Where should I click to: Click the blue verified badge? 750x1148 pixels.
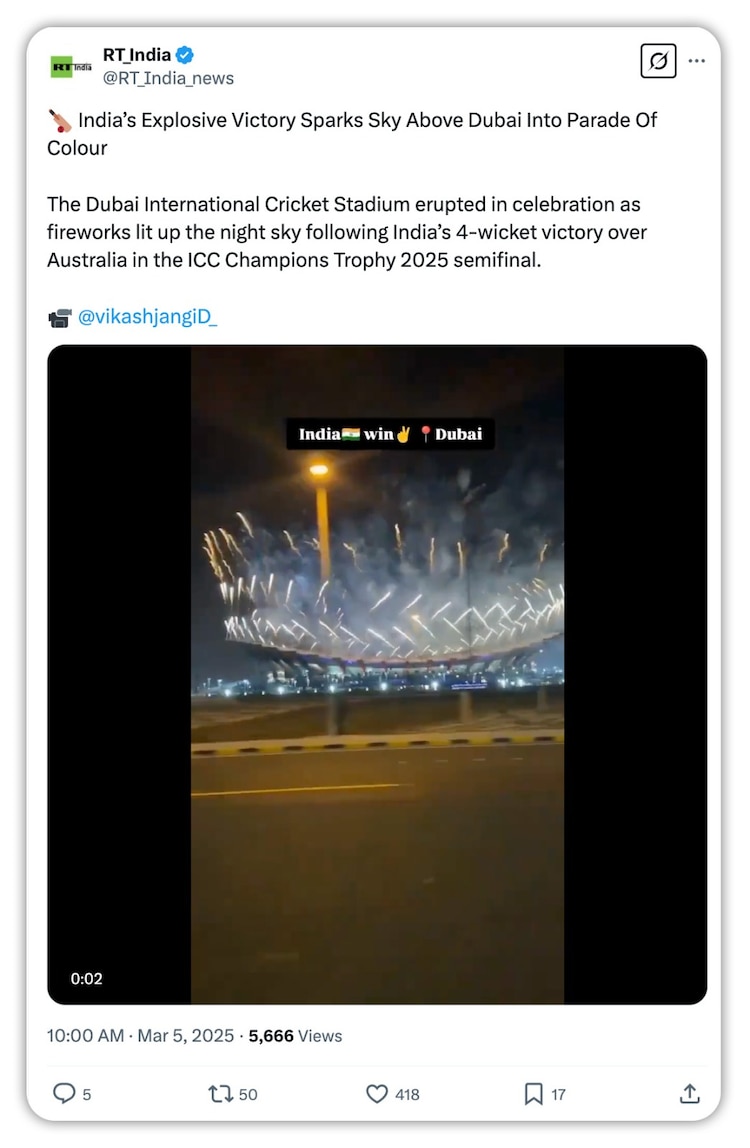point(185,56)
